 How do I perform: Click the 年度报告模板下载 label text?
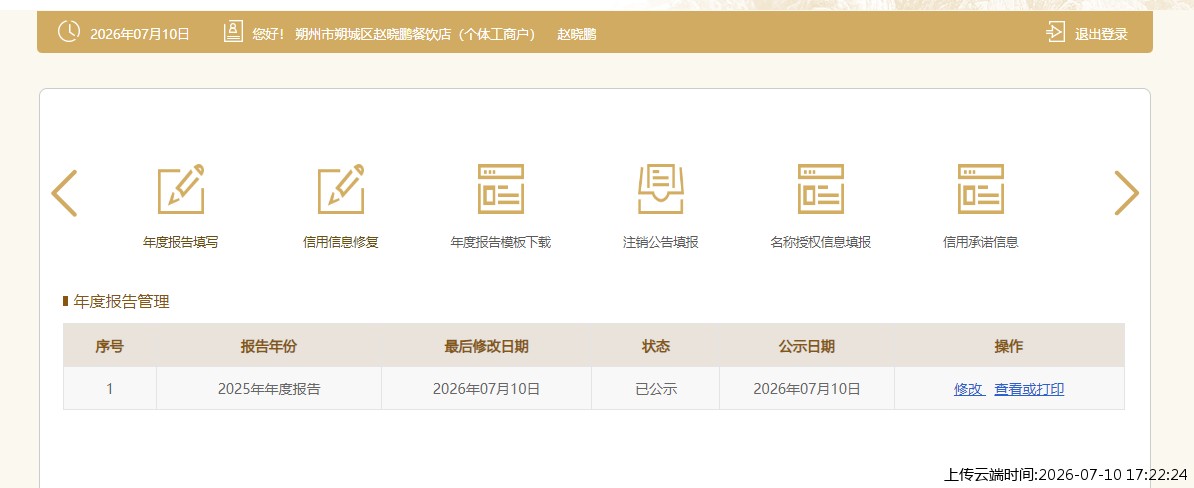click(x=500, y=243)
